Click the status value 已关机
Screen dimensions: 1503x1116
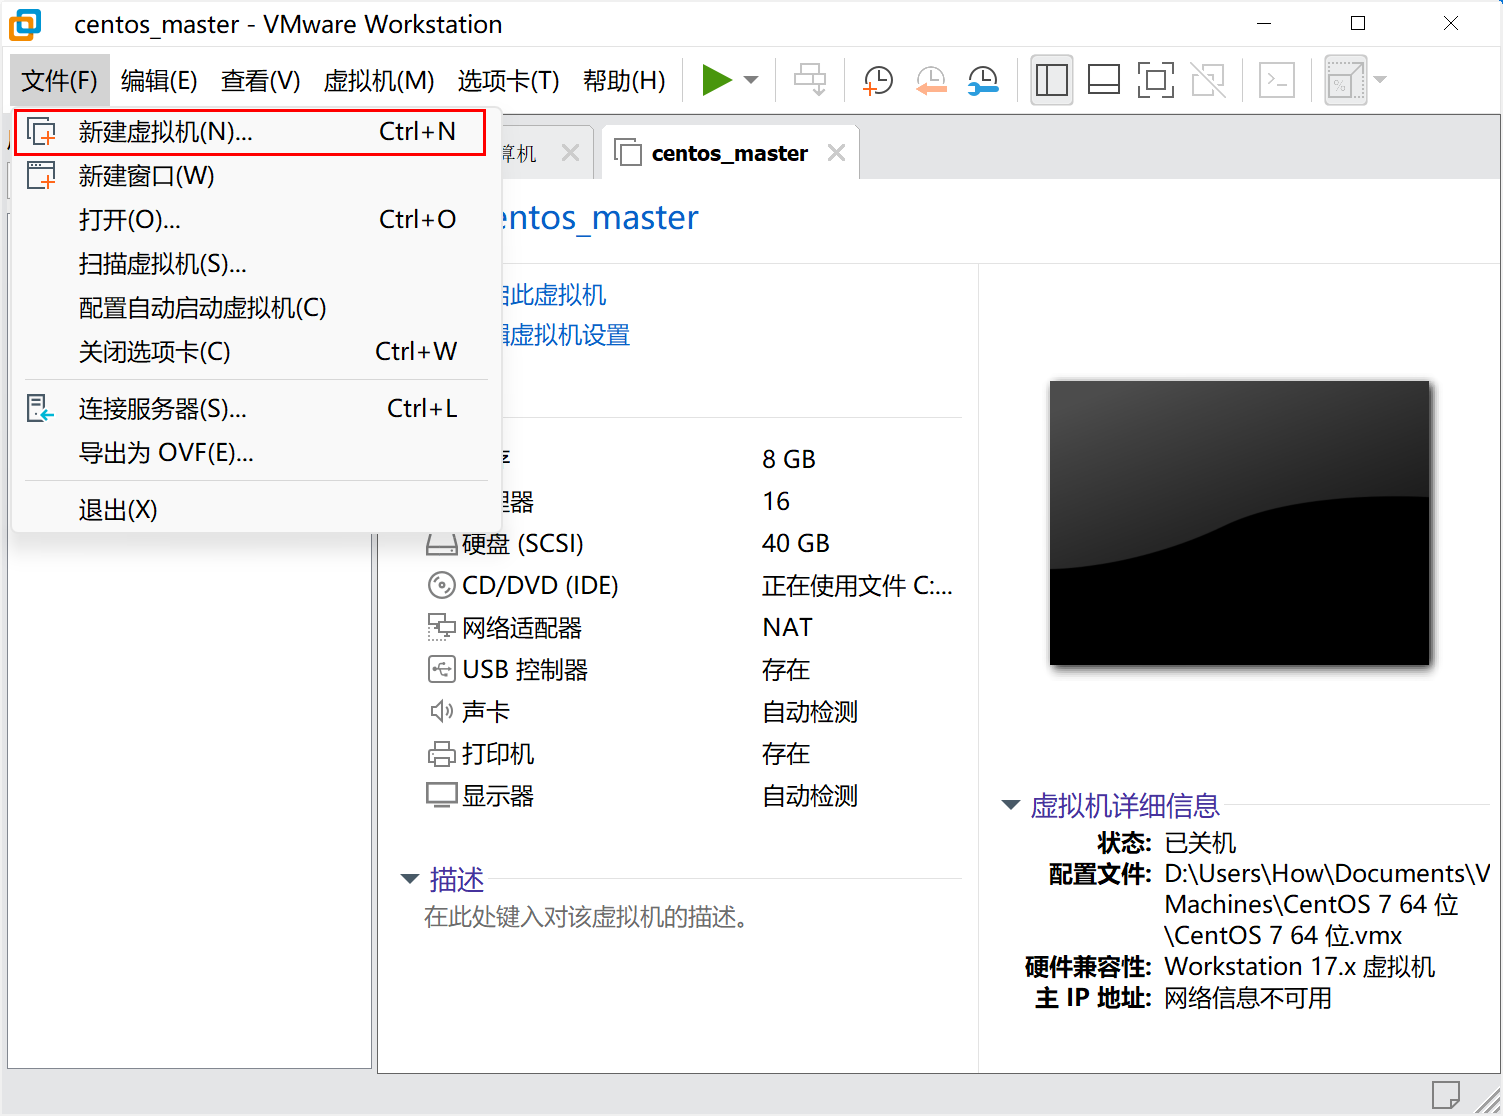pyautogui.click(x=1201, y=843)
